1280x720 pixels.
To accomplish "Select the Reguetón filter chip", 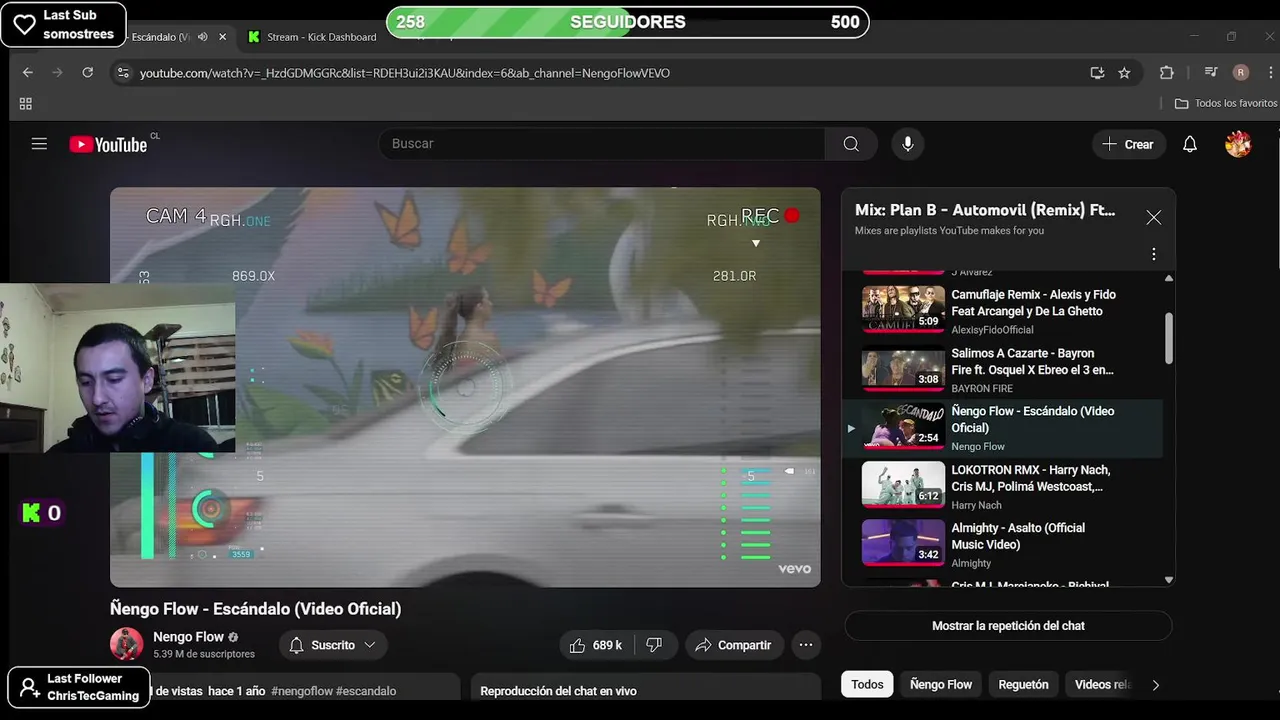I will coord(1023,685).
